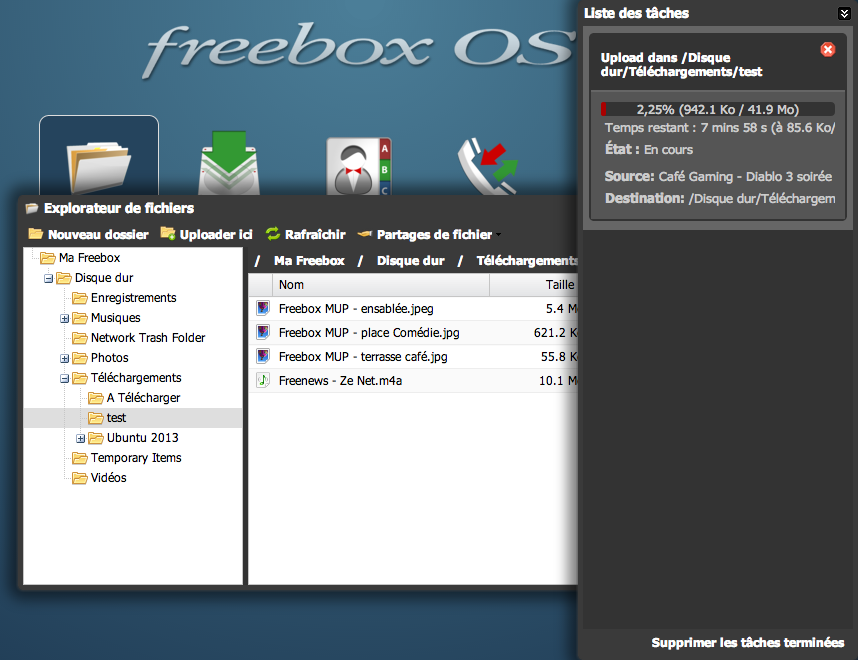Click the Nouveau dossier button
The width and height of the screenshot is (858, 660).
(x=89, y=234)
